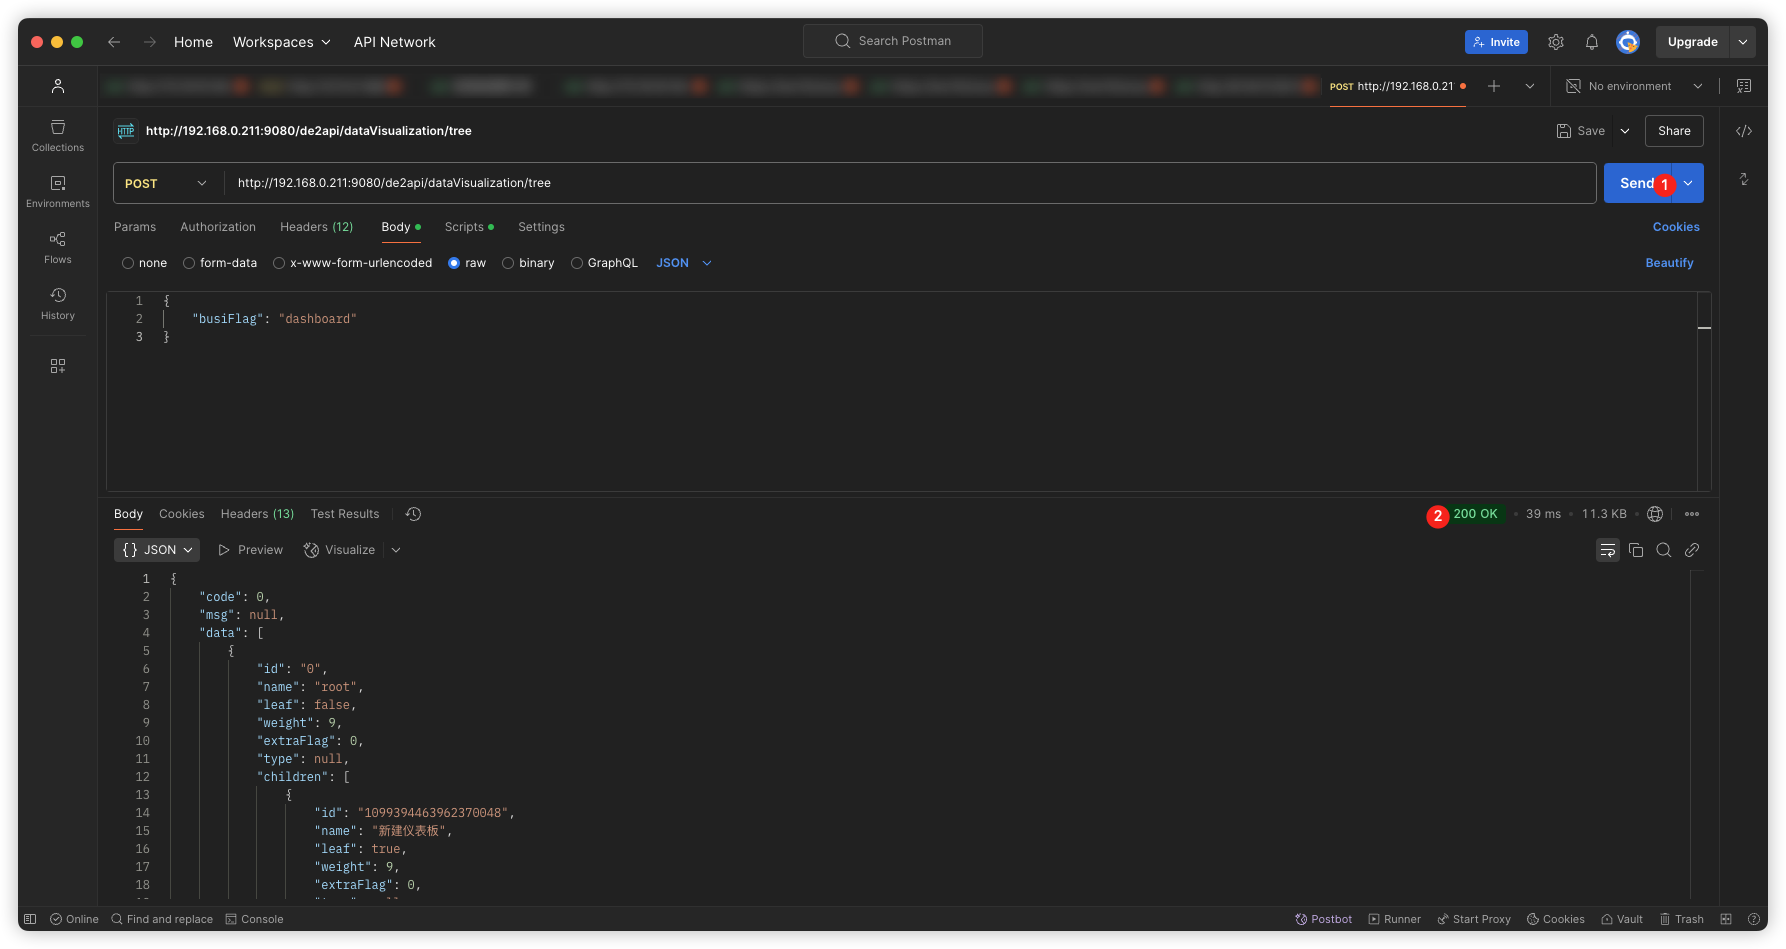Viewport: 1786px width, 949px height.
Task: Switch to the Authorization tab
Action: click(x=218, y=227)
